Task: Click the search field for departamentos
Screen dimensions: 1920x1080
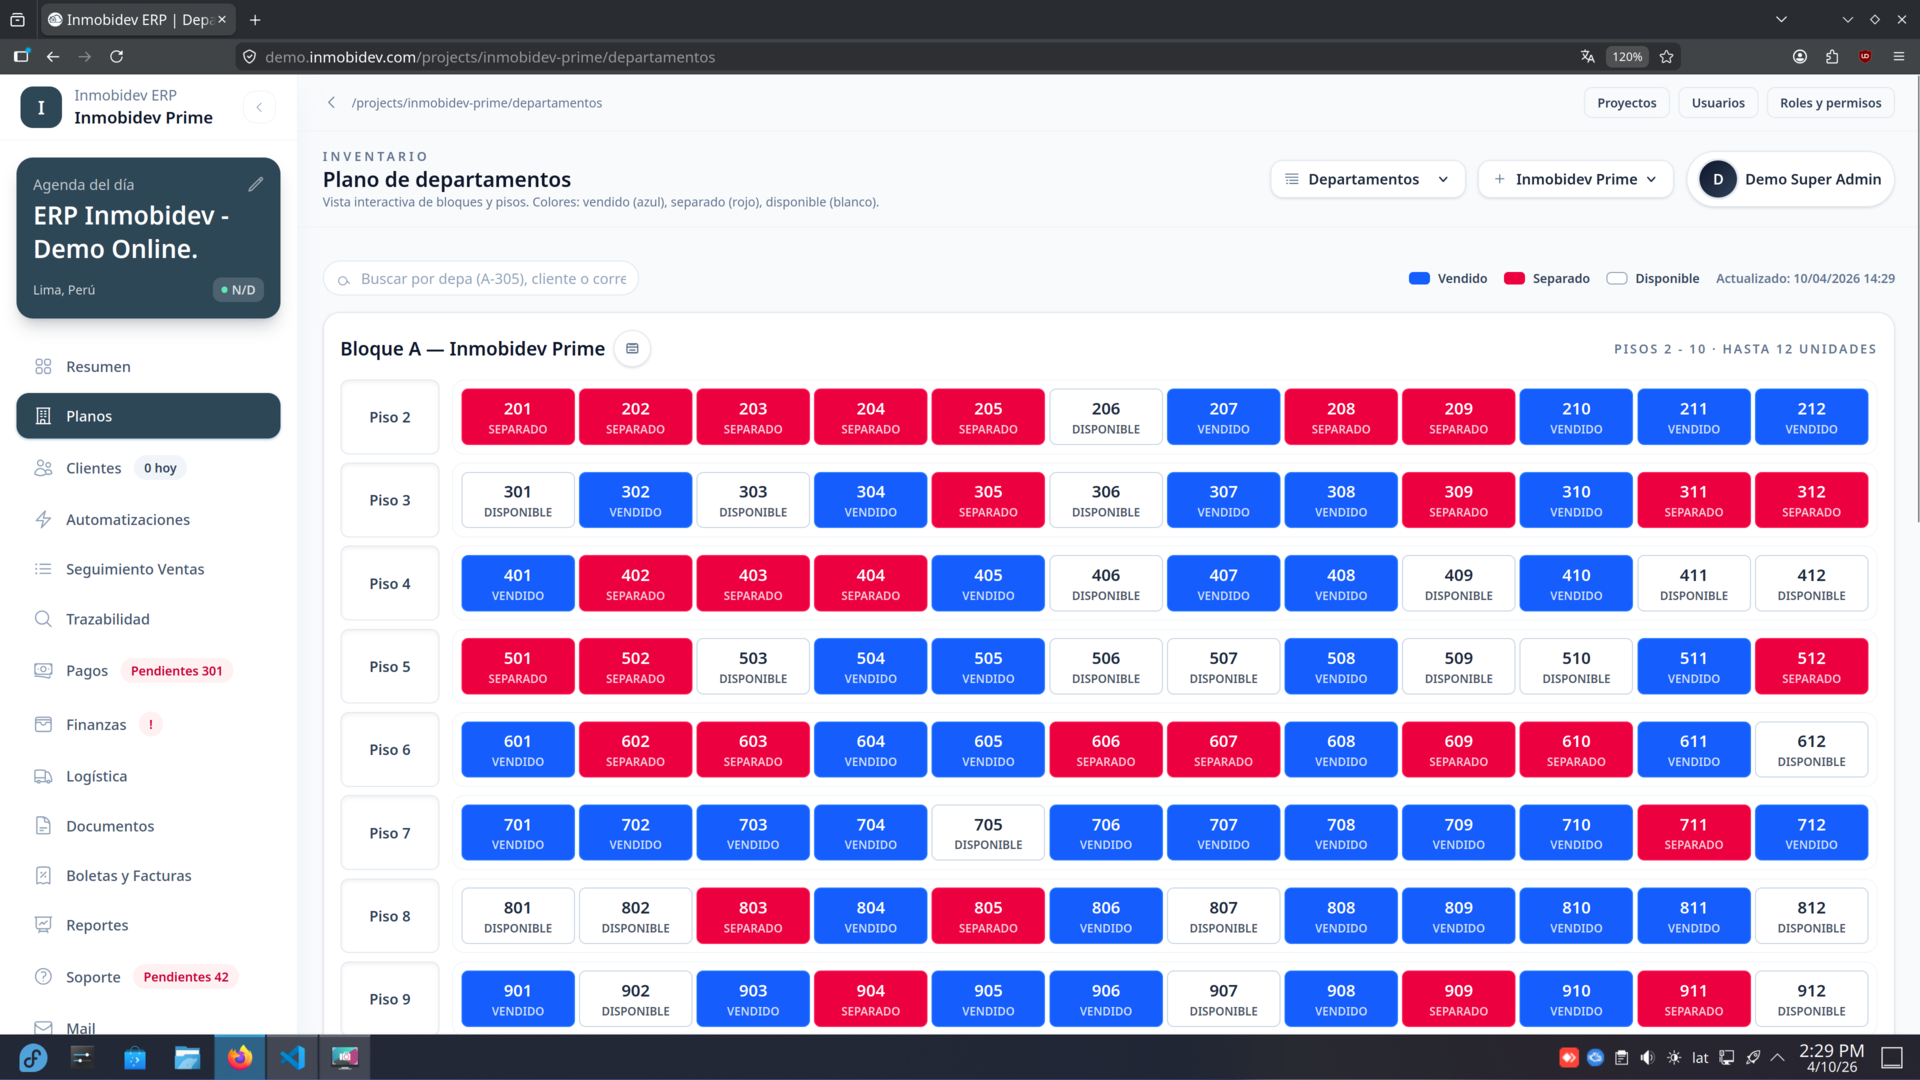Action: [x=481, y=278]
